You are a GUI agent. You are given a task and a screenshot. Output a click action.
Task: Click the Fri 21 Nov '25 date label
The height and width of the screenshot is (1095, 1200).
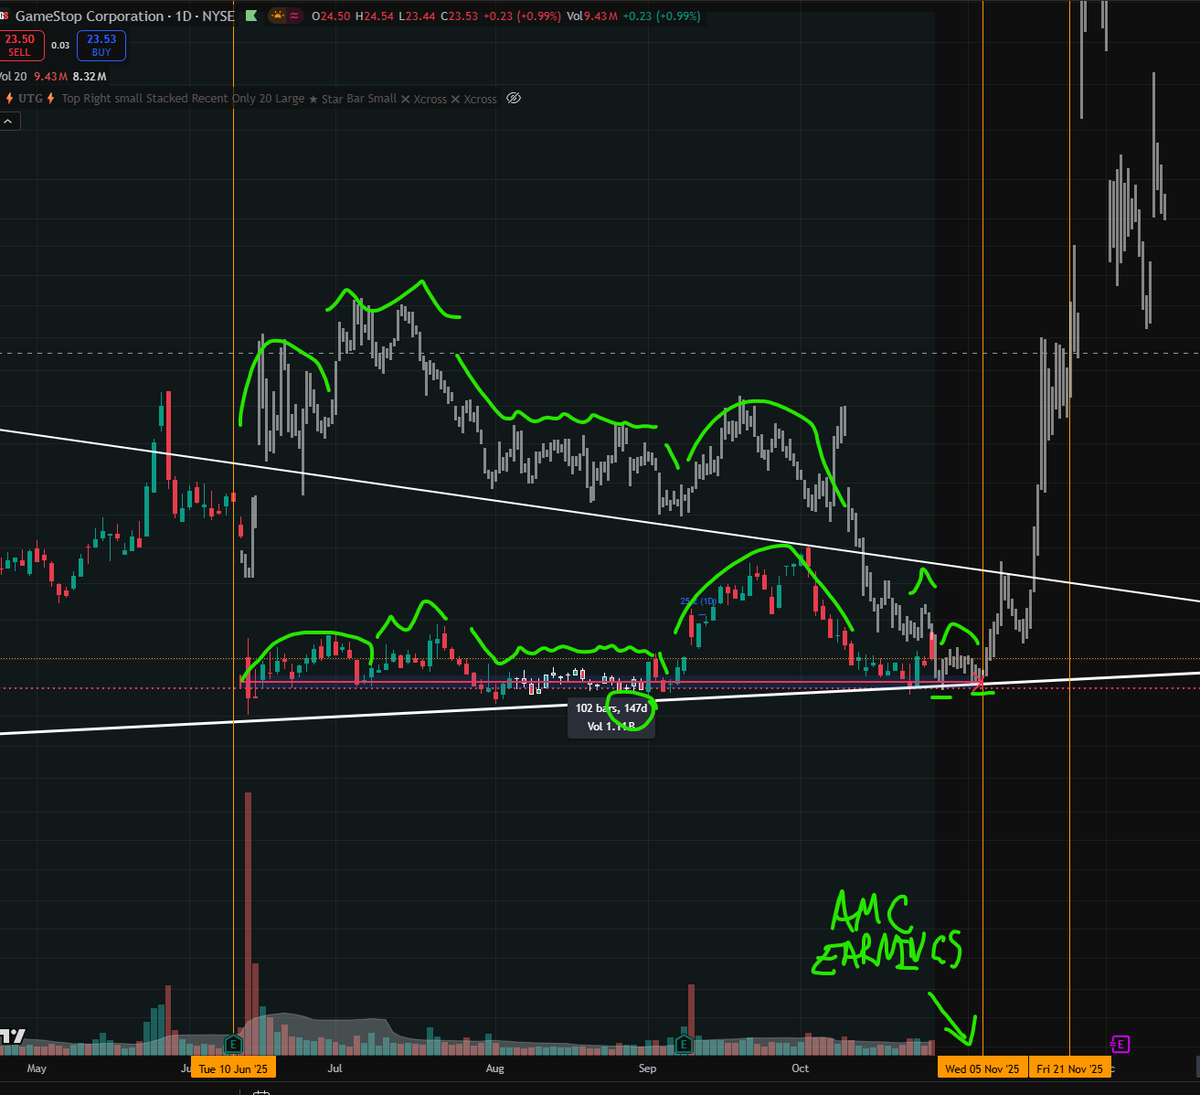[1070, 1069]
